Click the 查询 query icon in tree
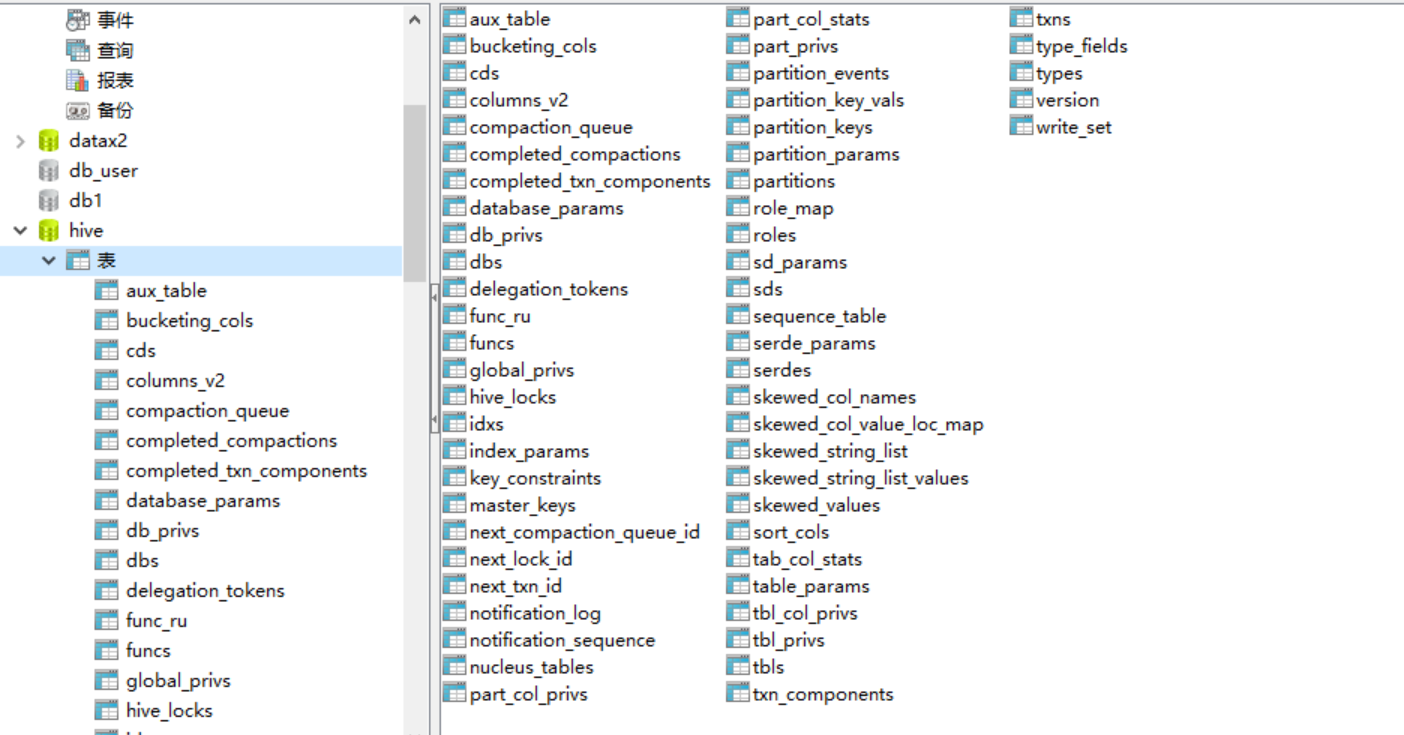This screenshot has height=735, width=1404. 78,50
